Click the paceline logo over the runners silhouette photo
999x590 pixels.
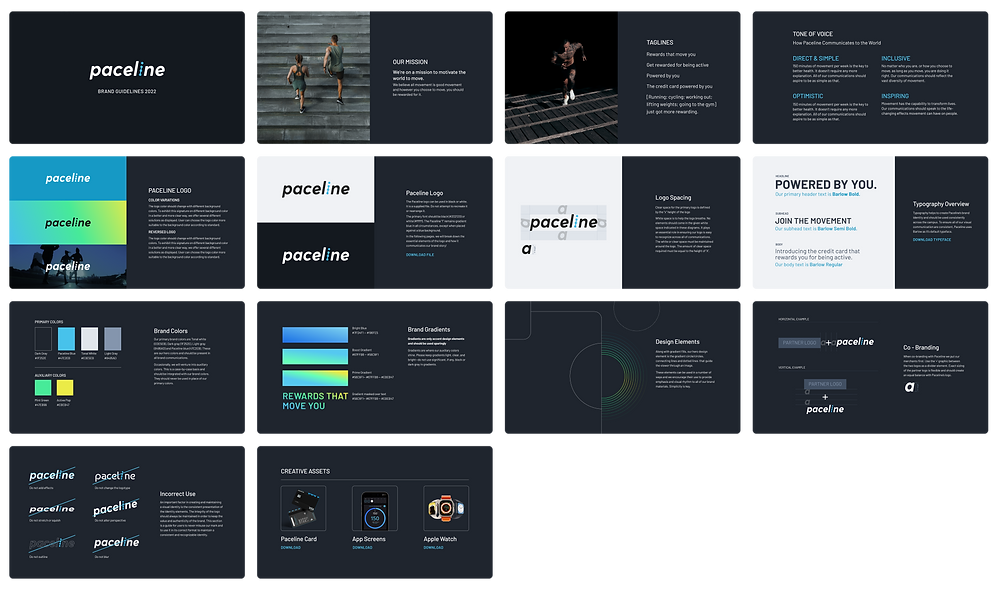[68, 266]
